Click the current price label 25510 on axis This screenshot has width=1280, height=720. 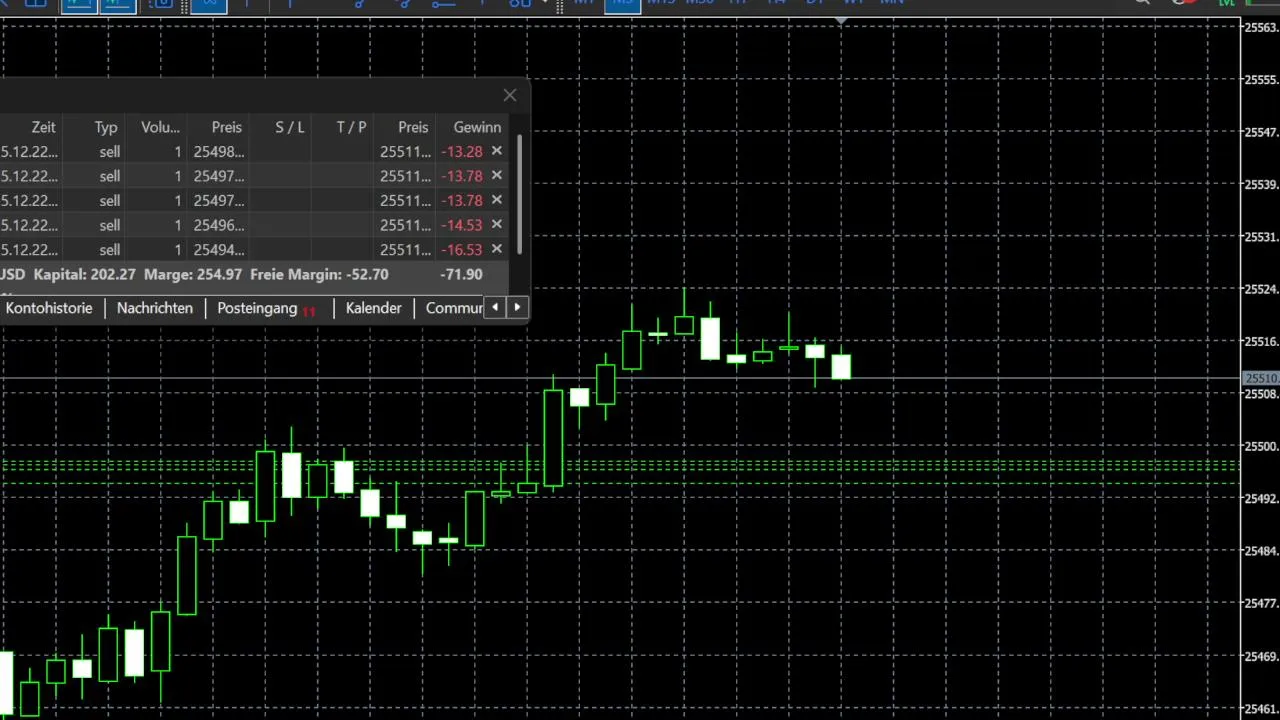1260,379
